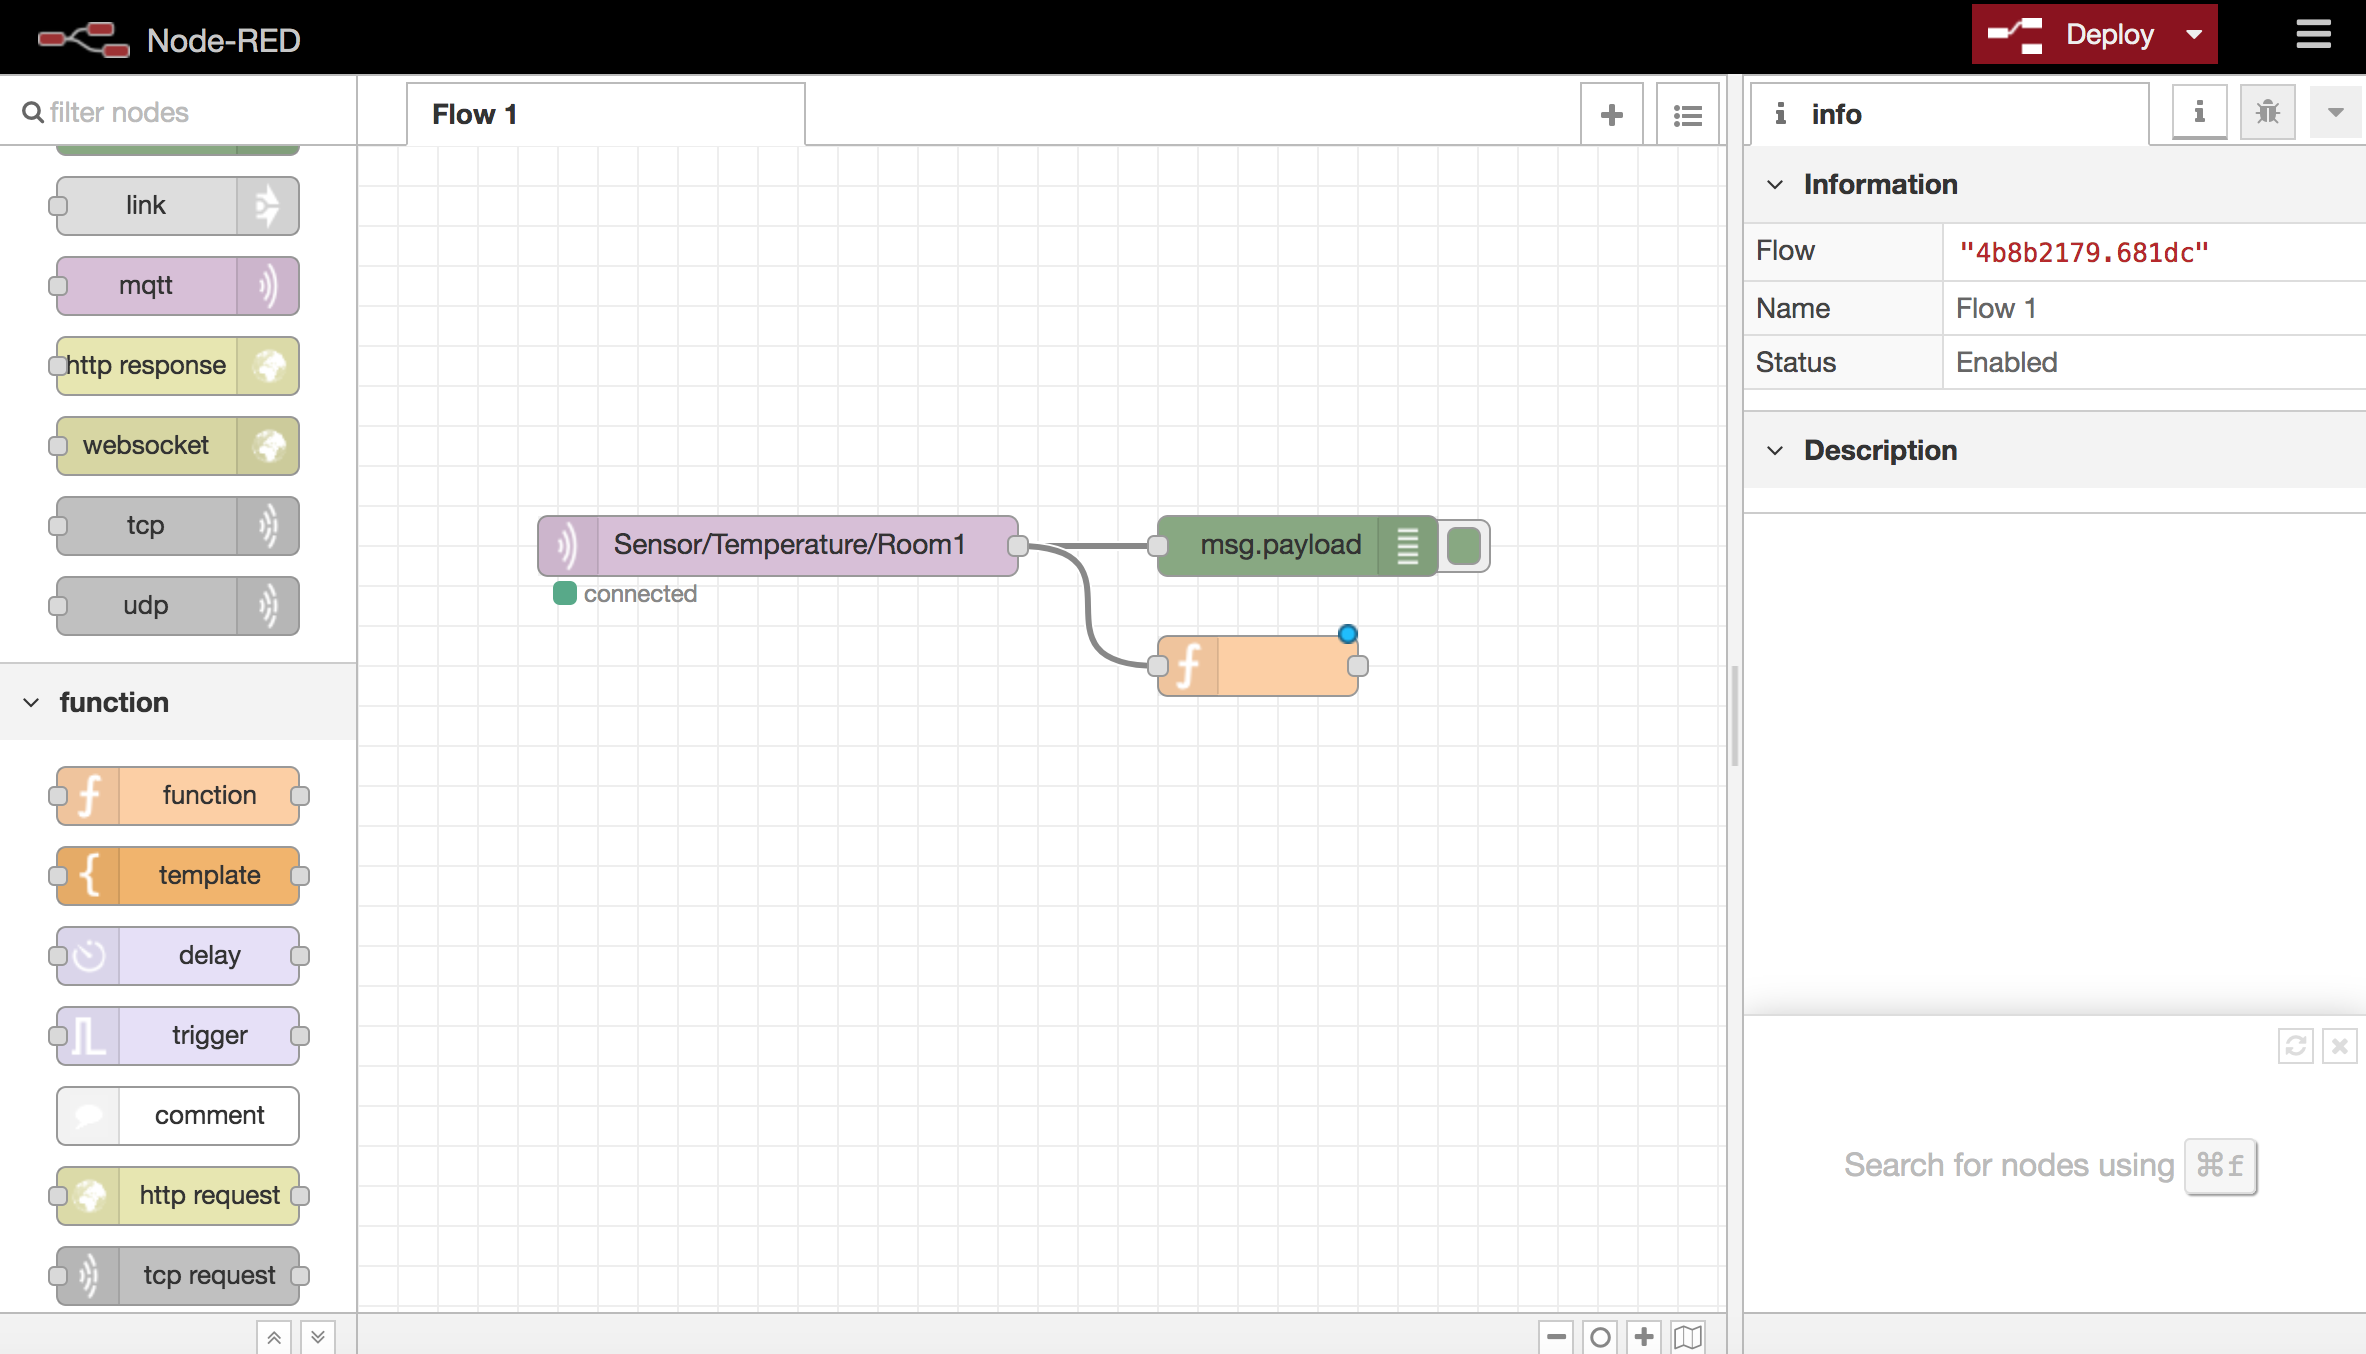
Task: Reset canvas zoom level
Action: pos(1600,1336)
